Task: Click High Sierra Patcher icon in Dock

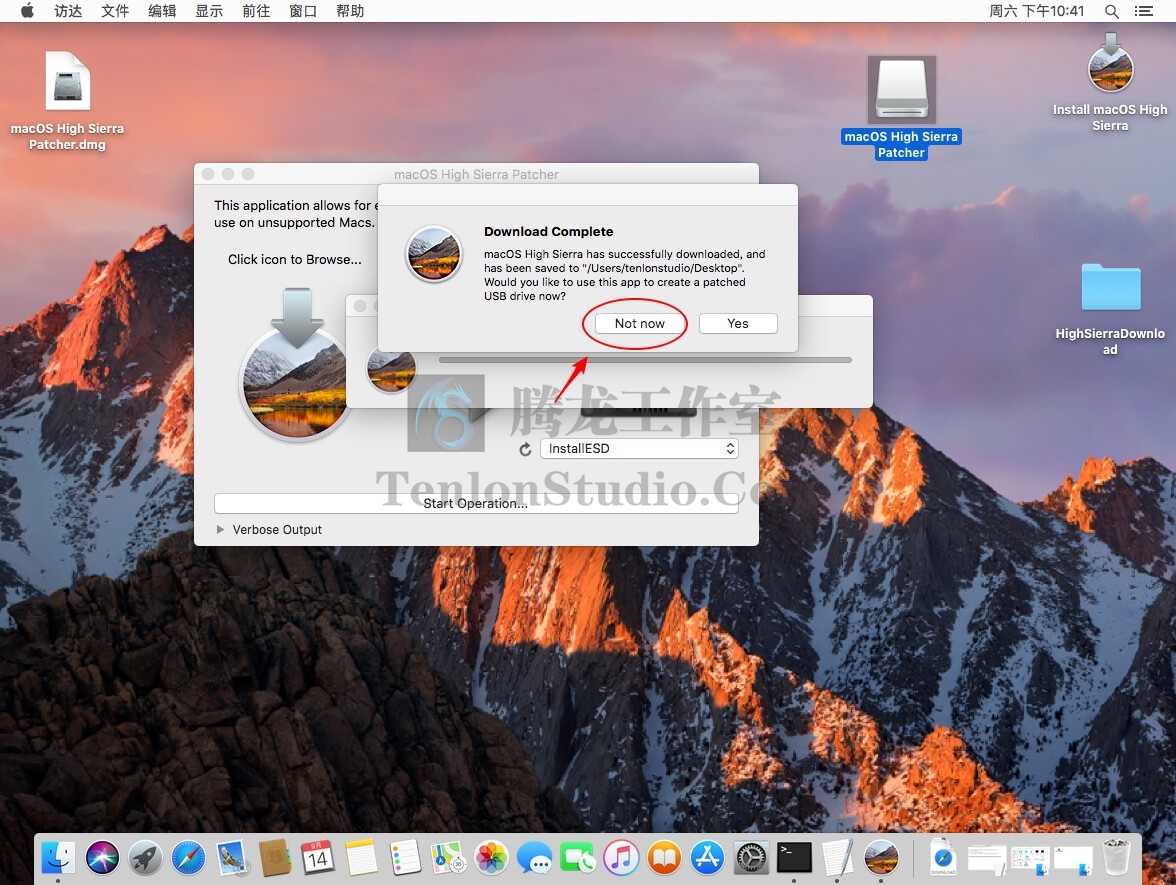Action: coord(881,857)
